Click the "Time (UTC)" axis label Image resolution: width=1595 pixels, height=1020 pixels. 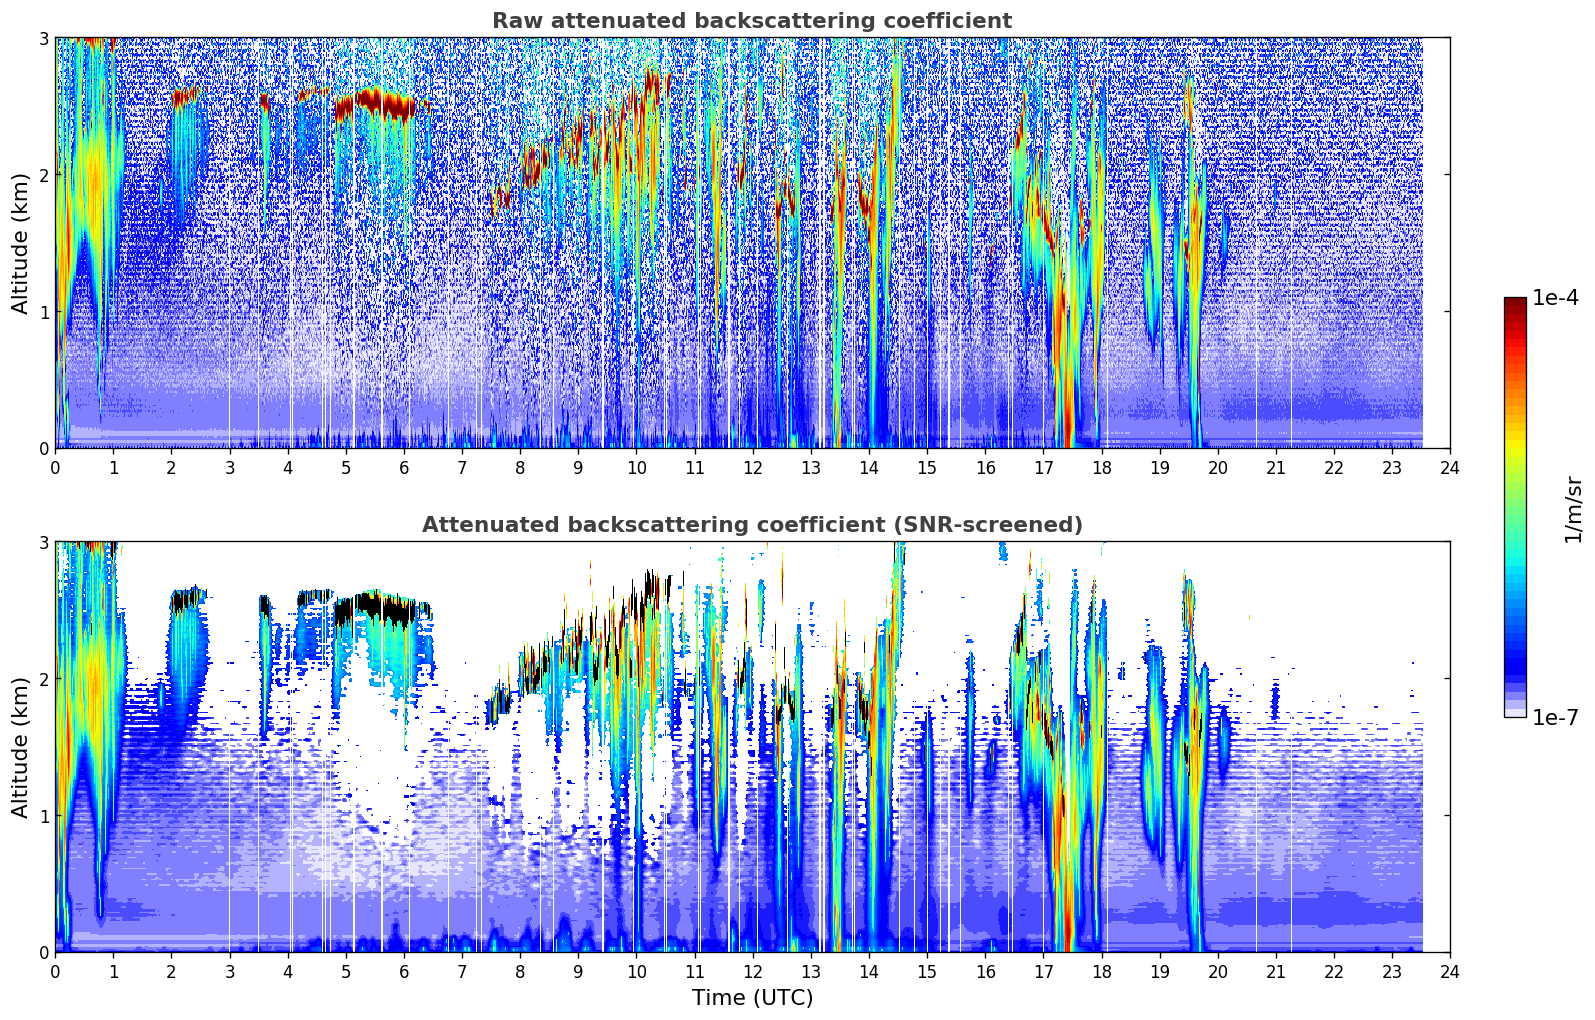(x=752, y=998)
